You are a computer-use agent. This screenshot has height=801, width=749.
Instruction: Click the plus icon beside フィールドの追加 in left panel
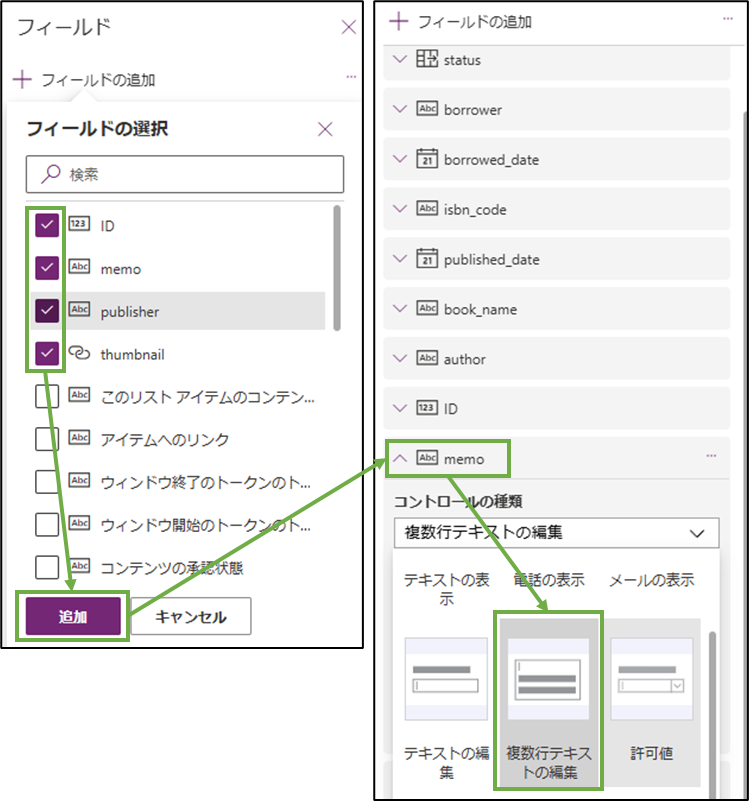point(22,80)
